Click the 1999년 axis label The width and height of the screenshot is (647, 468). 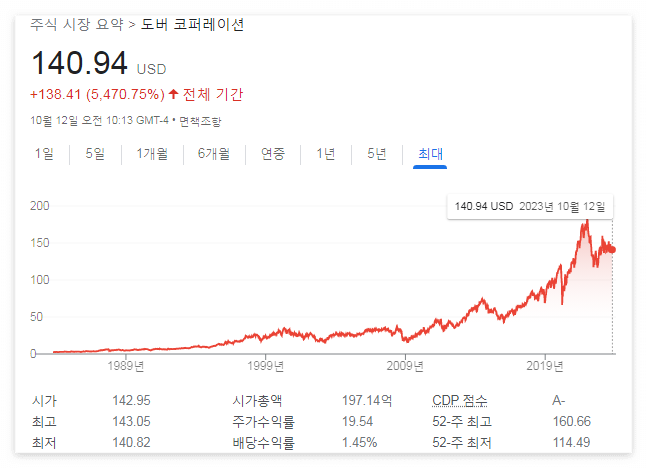click(265, 366)
